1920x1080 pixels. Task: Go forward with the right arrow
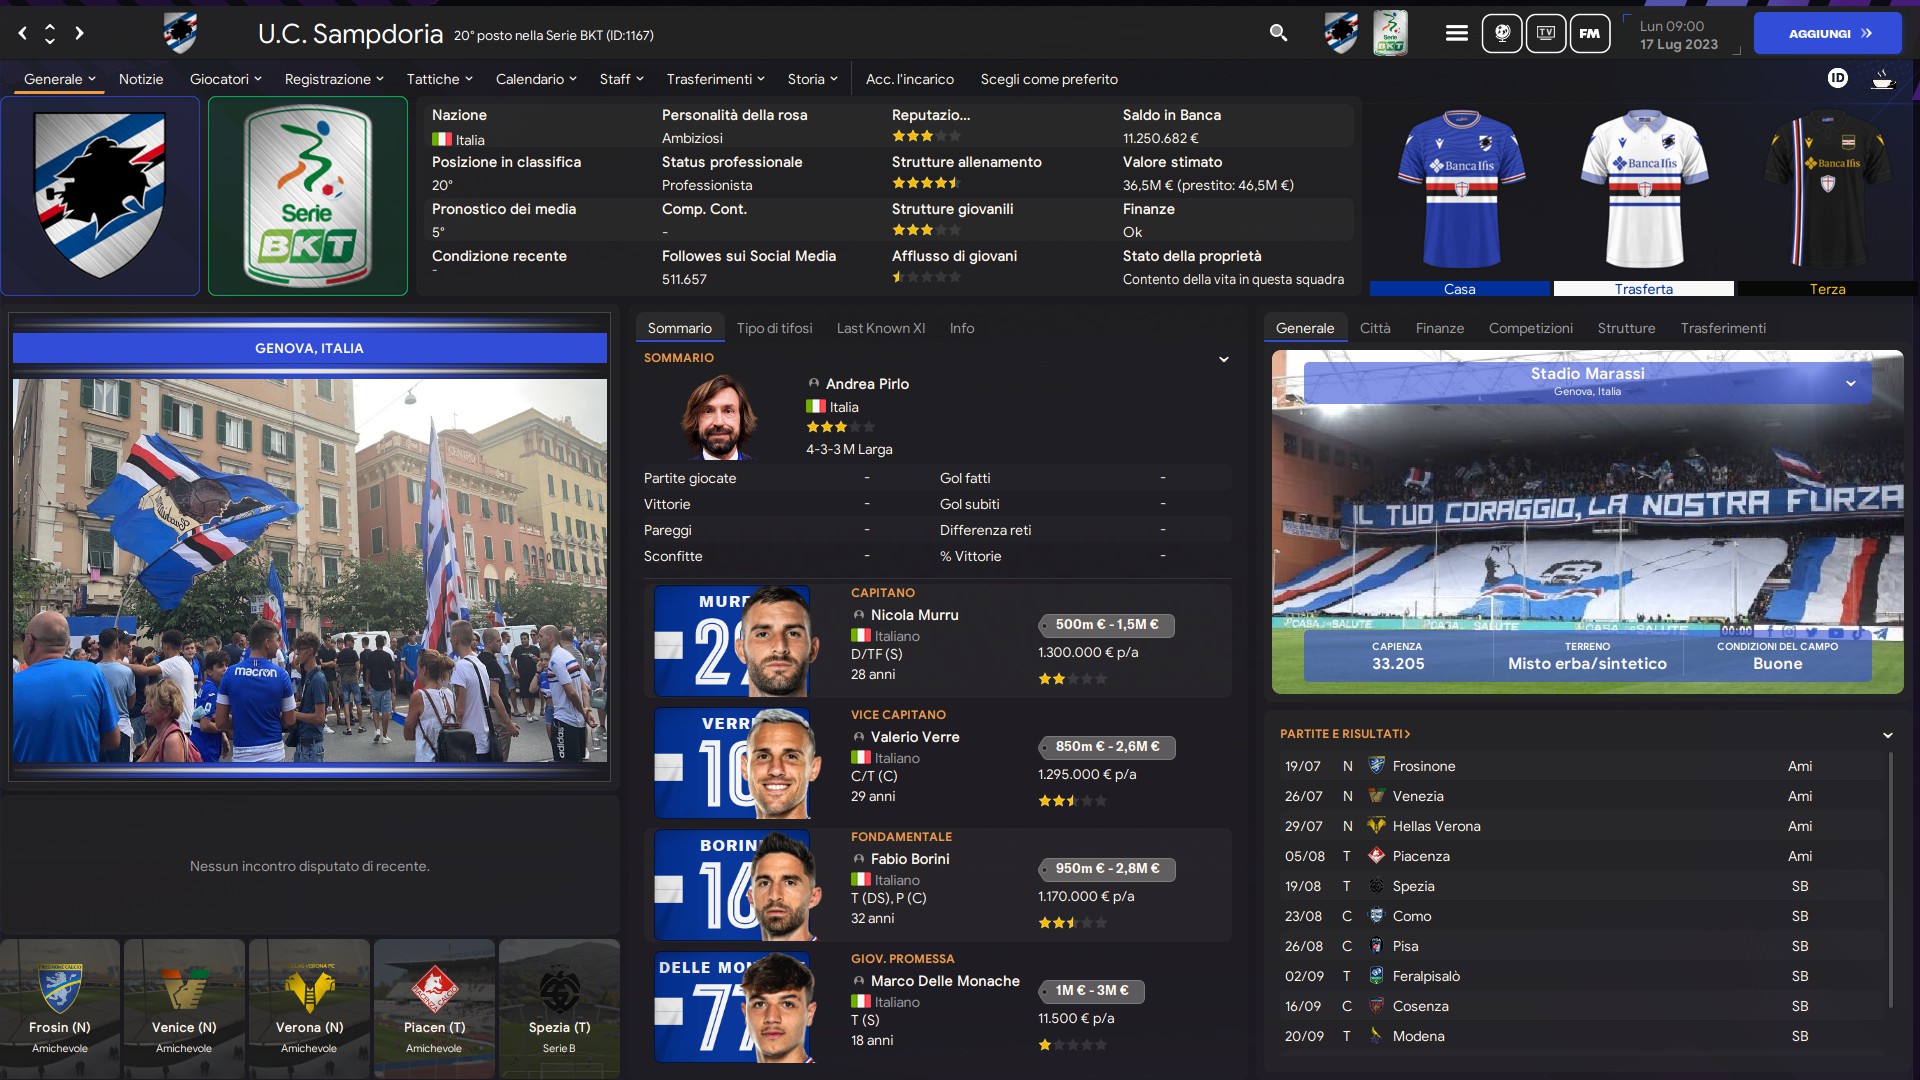(79, 33)
